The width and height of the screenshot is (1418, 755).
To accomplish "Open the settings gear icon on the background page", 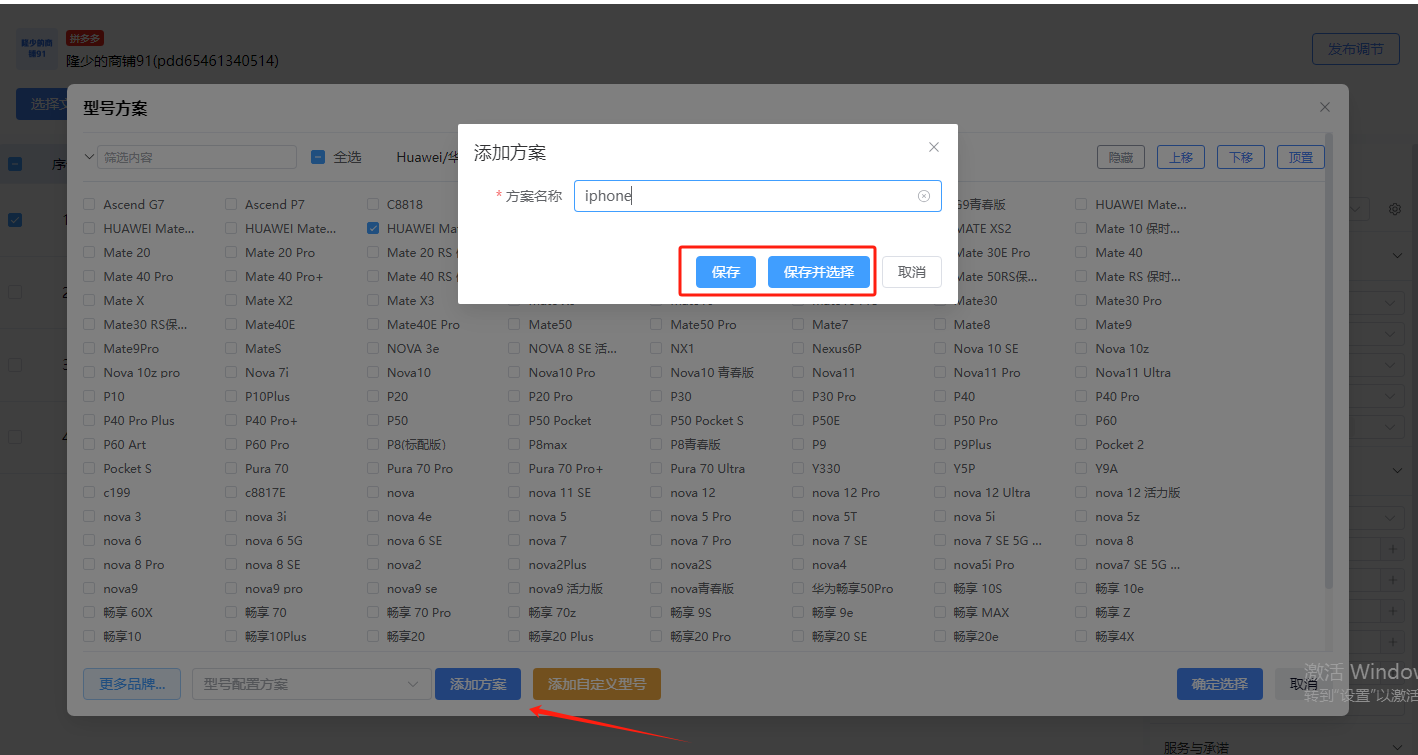I will tap(1395, 209).
